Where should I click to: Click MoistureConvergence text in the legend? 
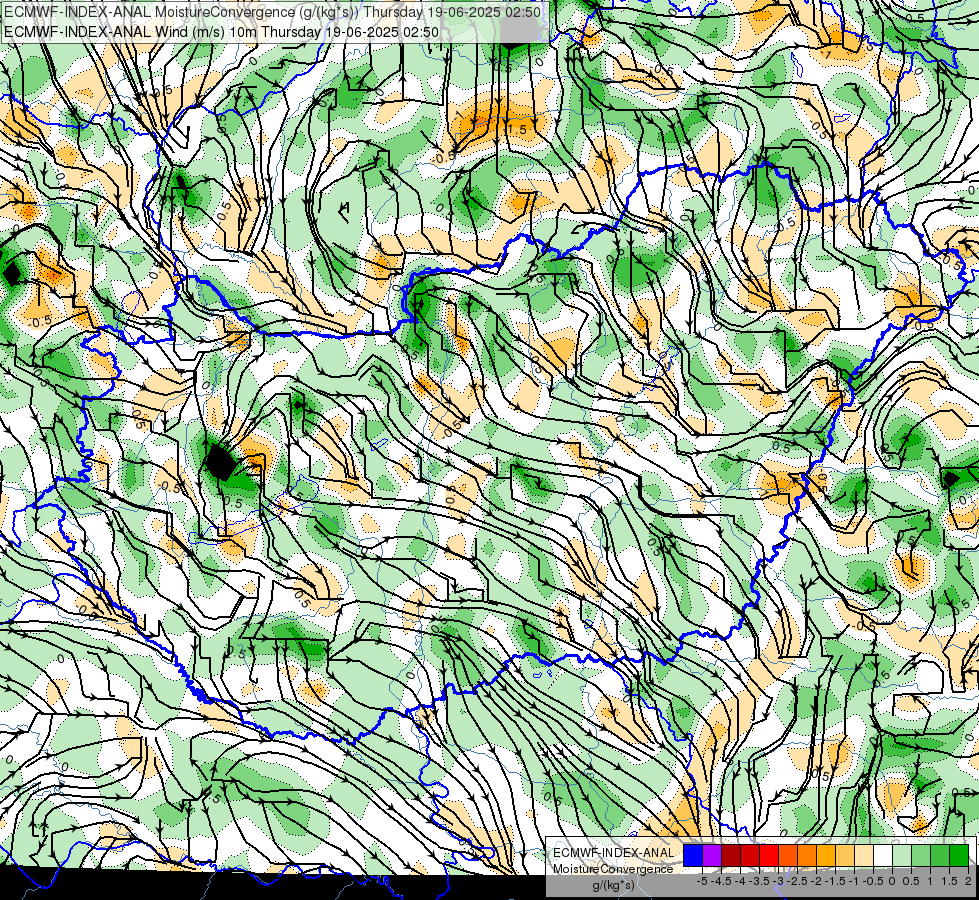pyautogui.click(x=613, y=869)
